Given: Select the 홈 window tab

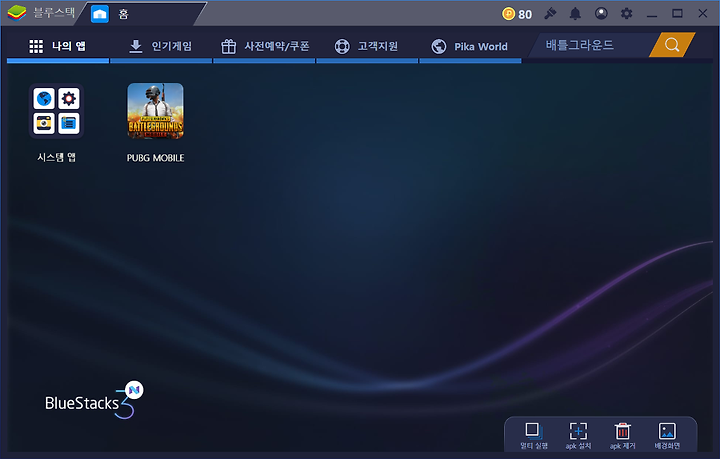Looking at the screenshot, I should tap(142, 14).
